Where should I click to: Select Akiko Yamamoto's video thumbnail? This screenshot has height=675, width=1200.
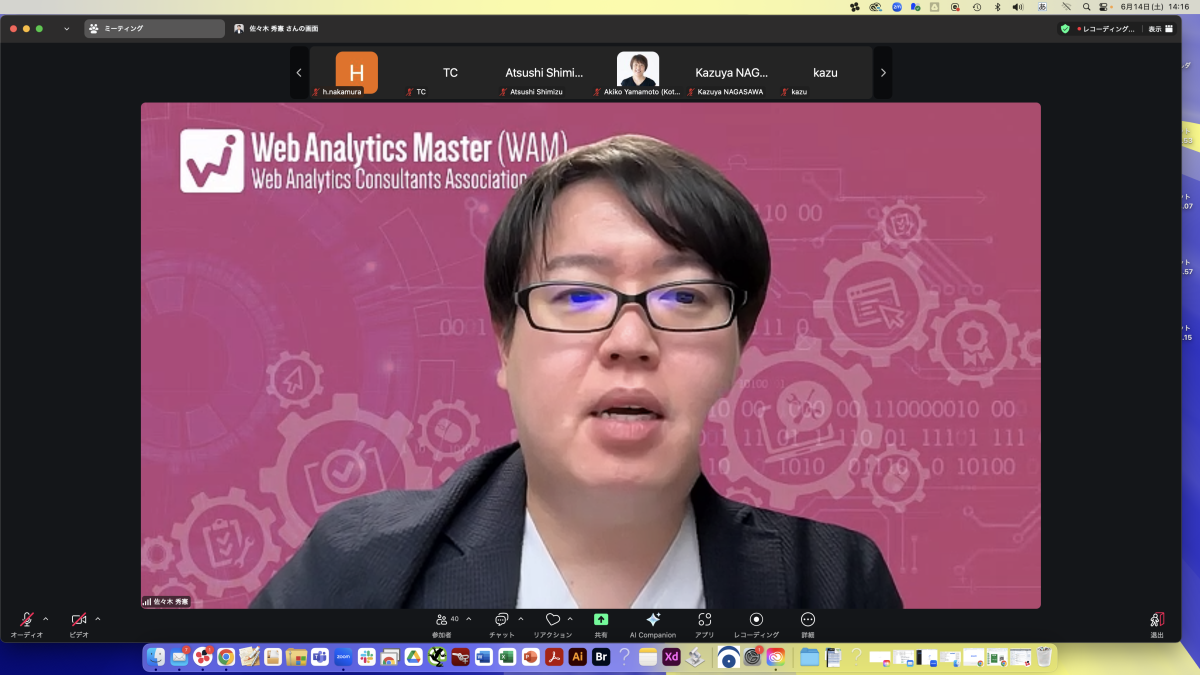tap(638, 70)
